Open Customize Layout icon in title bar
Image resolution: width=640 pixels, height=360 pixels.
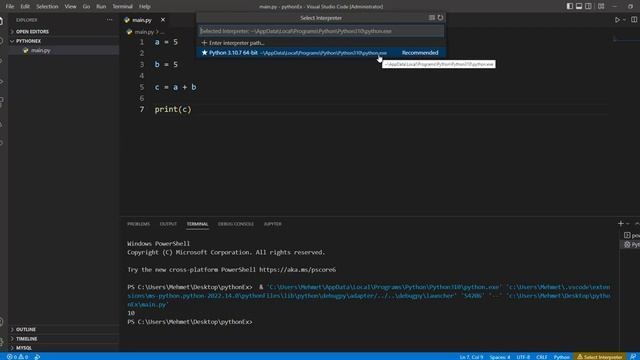point(601,6)
